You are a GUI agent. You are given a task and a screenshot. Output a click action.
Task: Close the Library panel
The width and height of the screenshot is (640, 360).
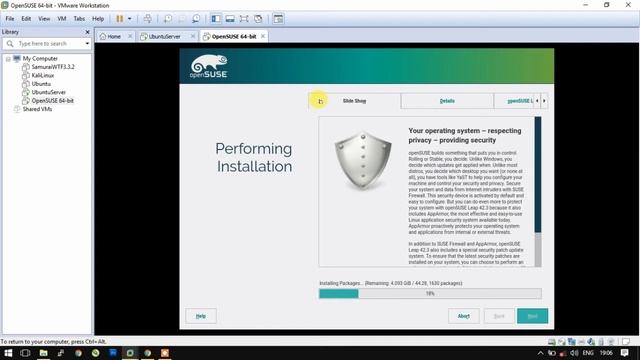tap(87, 32)
